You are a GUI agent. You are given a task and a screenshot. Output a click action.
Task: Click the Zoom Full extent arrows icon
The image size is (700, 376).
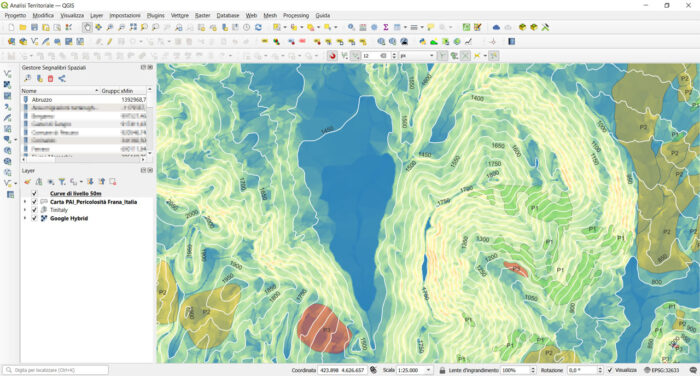pos(133,28)
